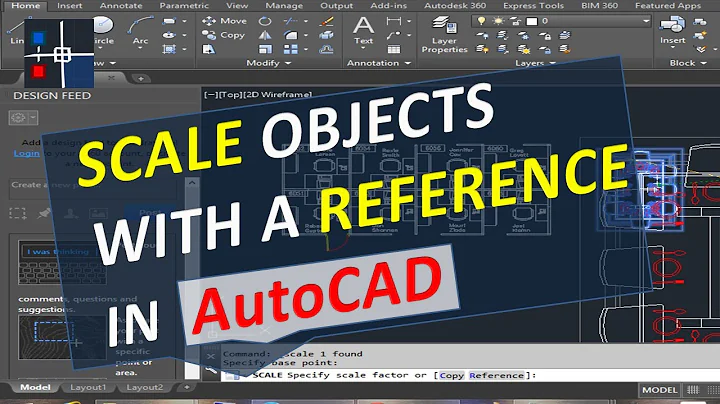720x404 pixels.
Task: Select the Hatch tool in Draw panel
Action: pyautogui.click(x=169, y=49)
